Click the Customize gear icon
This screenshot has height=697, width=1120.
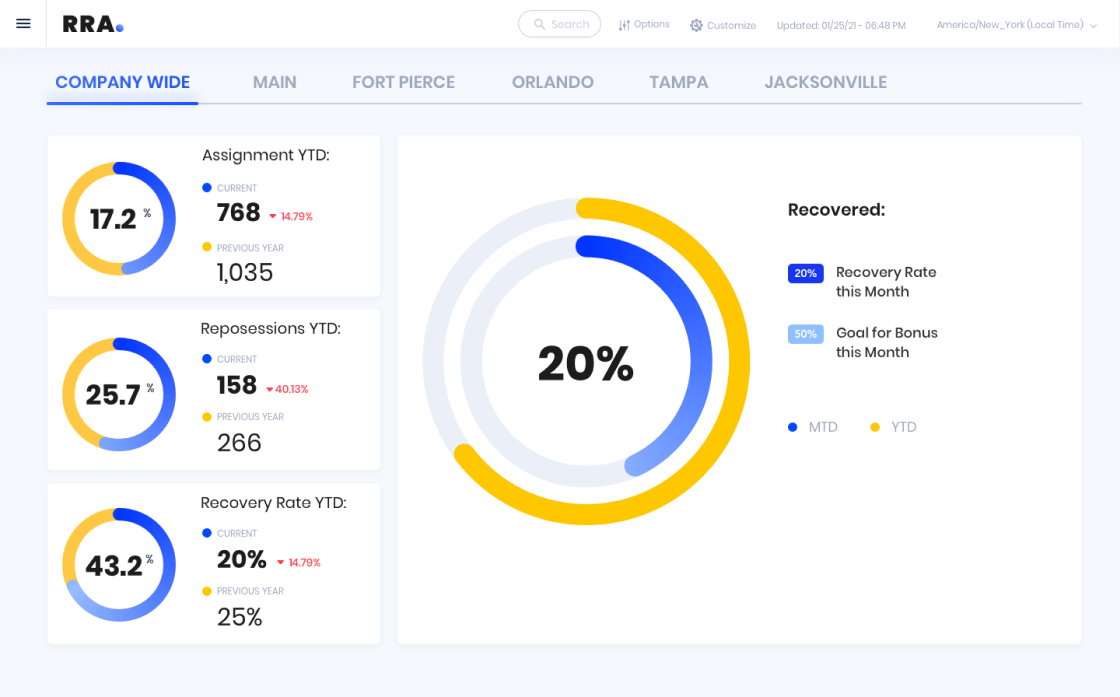[x=696, y=25]
